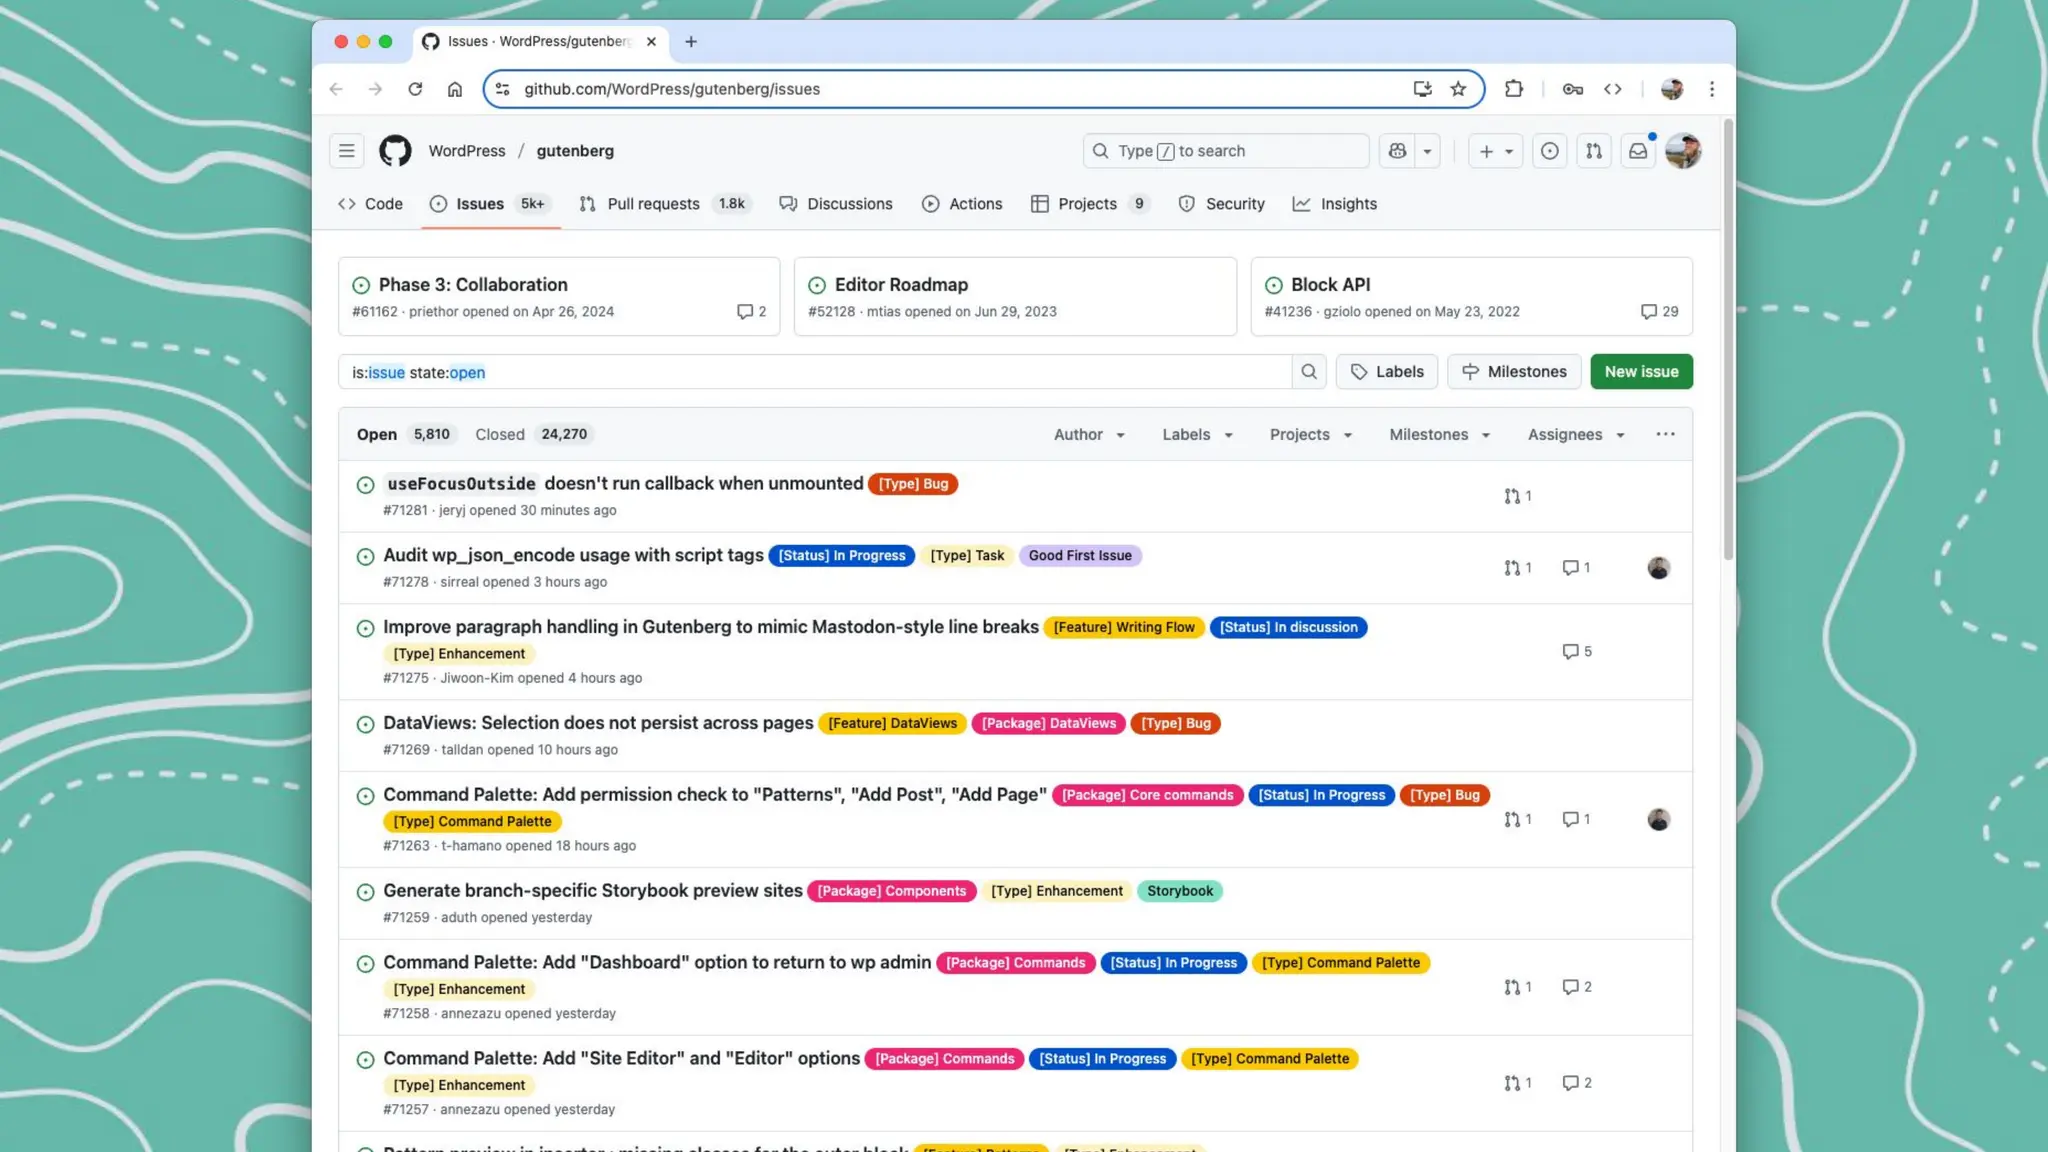Screen dimensions: 2048x1152
Task: Expand the Assignees filter dropdown
Action: pyautogui.click(x=1575, y=434)
